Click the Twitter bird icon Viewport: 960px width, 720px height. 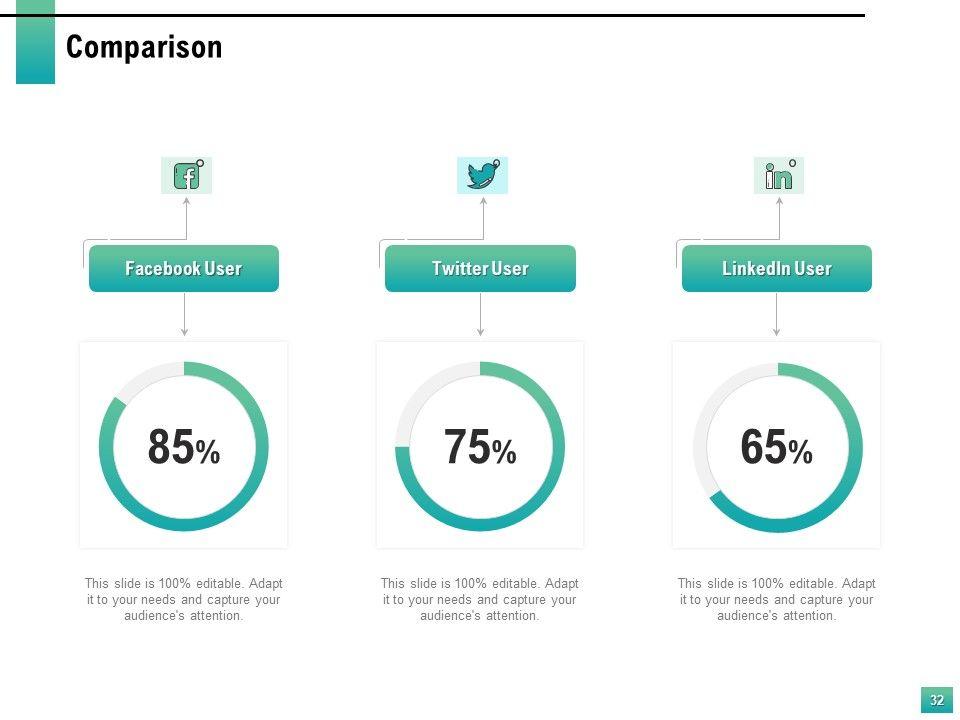(482, 175)
